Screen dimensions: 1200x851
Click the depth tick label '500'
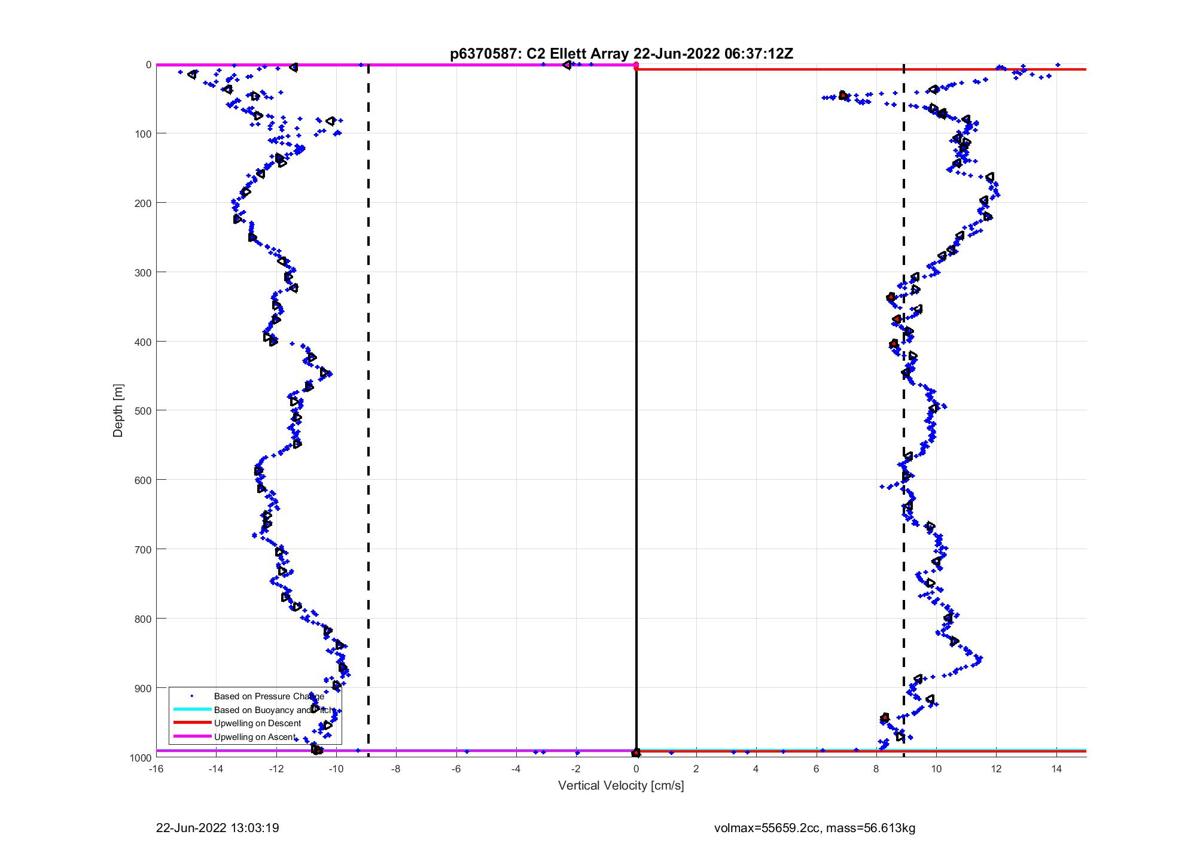(x=142, y=411)
